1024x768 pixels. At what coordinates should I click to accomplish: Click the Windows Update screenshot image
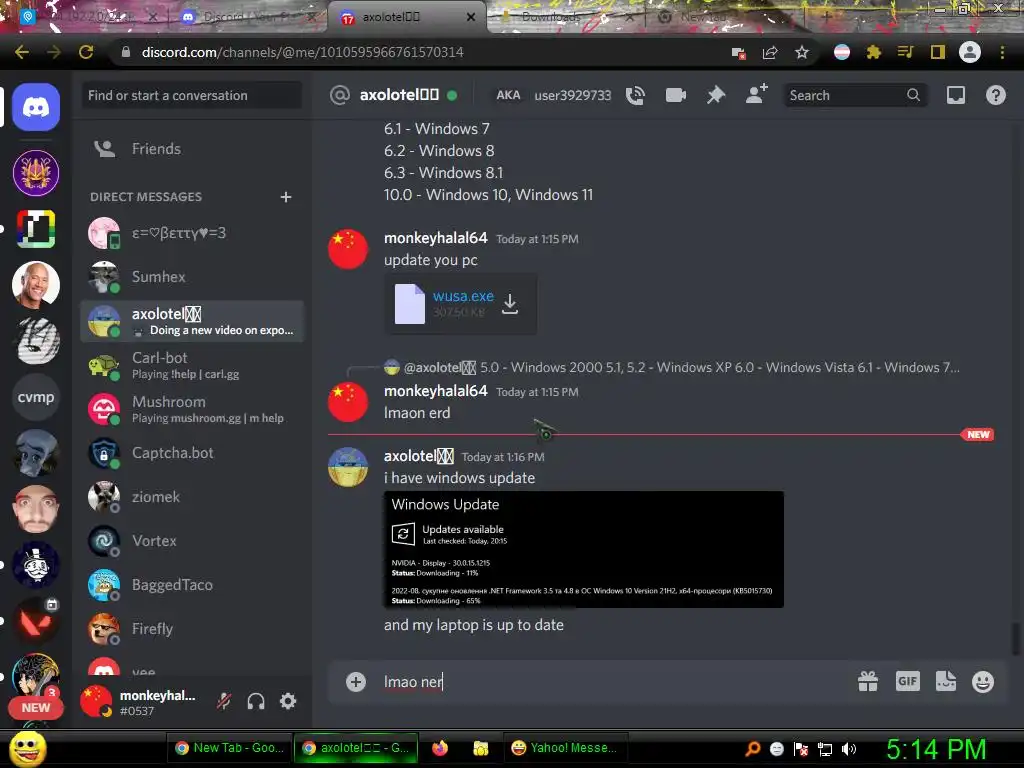584,549
